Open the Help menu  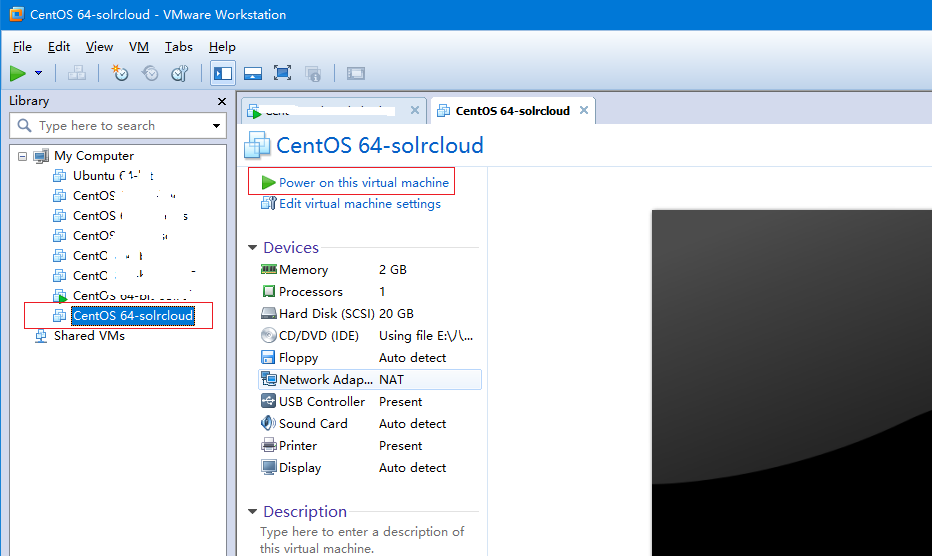tap(222, 46)
